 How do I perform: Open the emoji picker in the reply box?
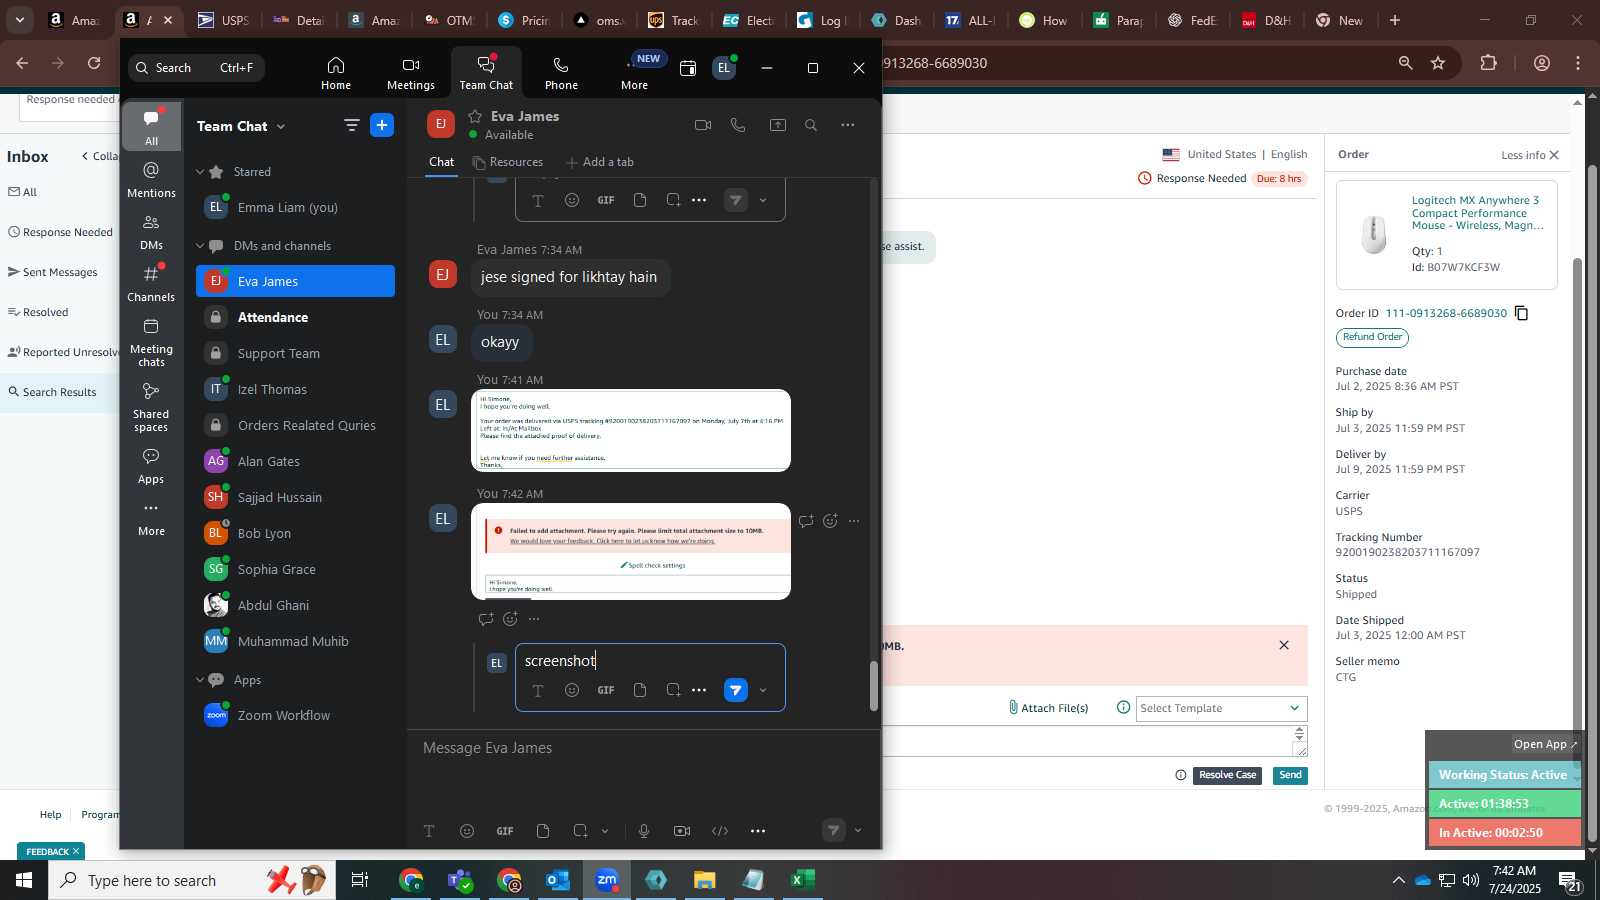click(x=572, y=690)
